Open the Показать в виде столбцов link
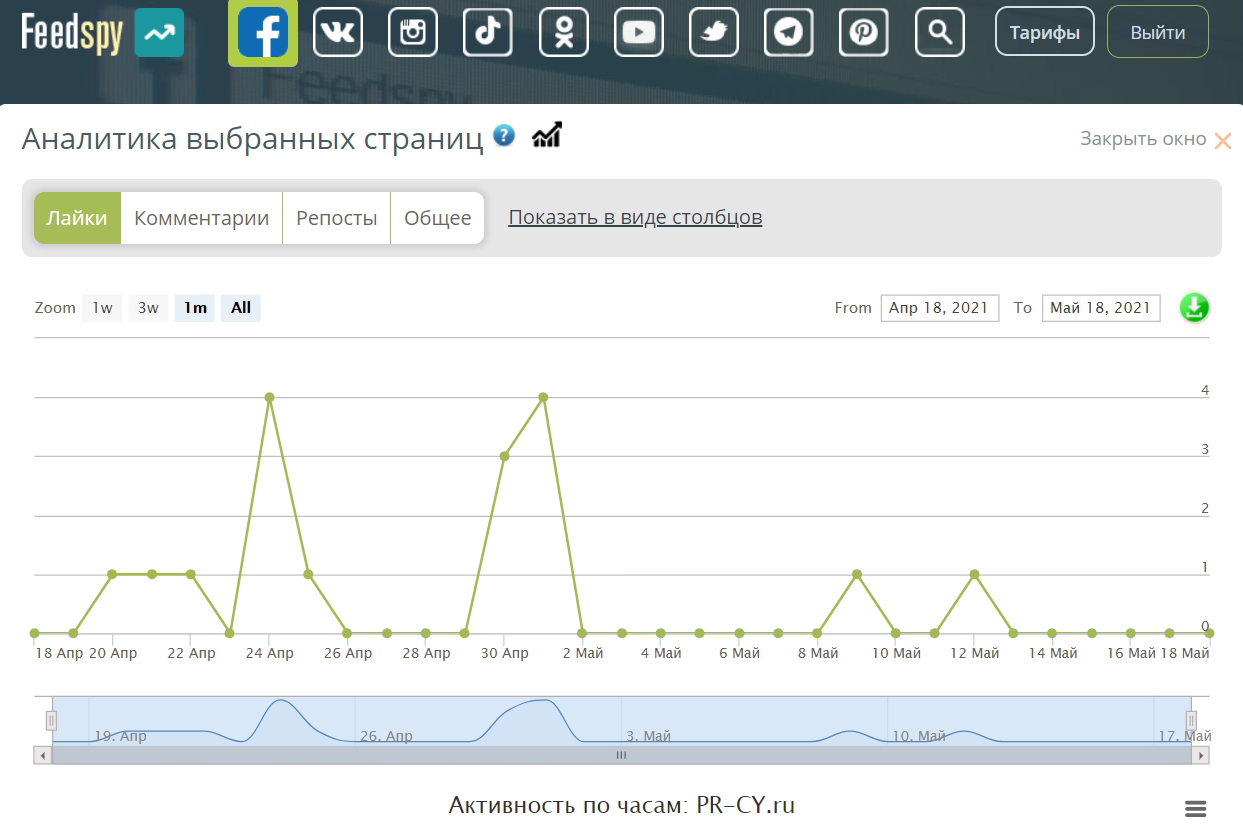Viewport: 1243px width, 829px height. [x=635, y=217]
